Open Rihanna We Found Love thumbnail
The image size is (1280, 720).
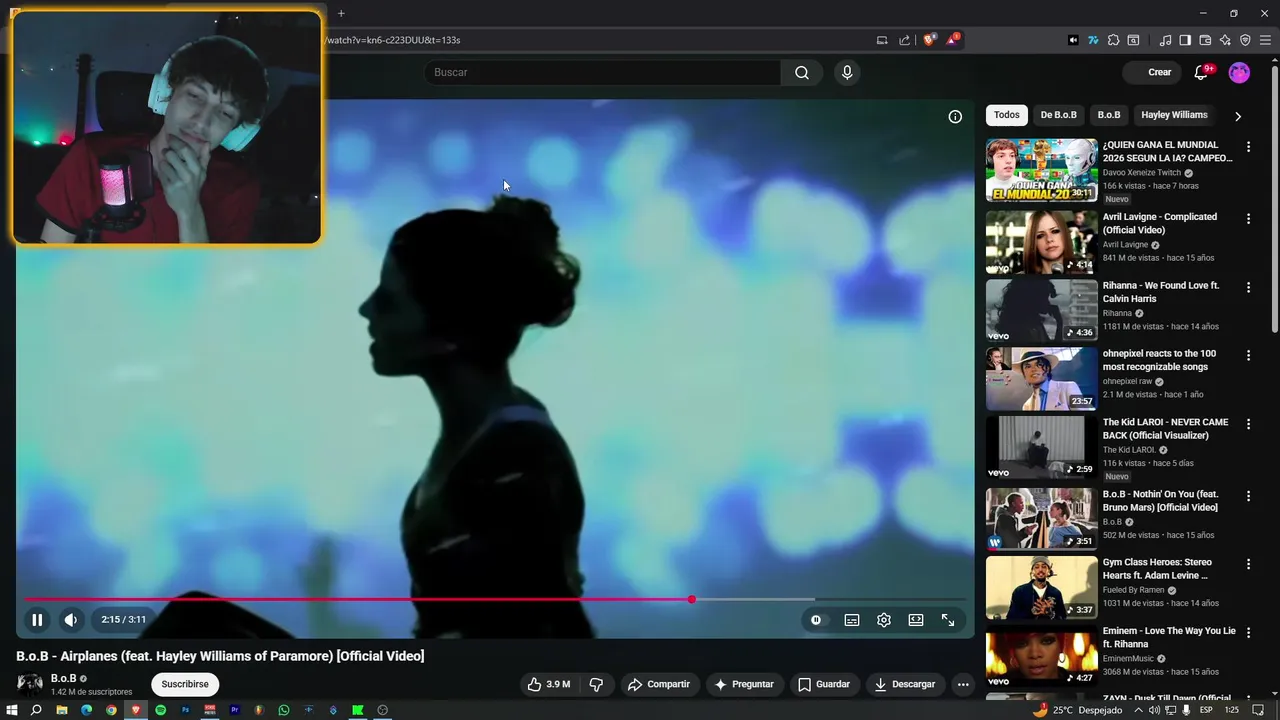click(1041, 310)
